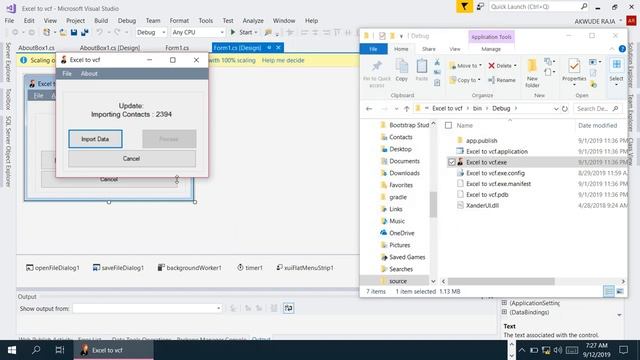Image resolution: width=640 pixels, height=360 pixels.
Task: Toggle the select-all checkbox beside Name column
Action: 448,125
